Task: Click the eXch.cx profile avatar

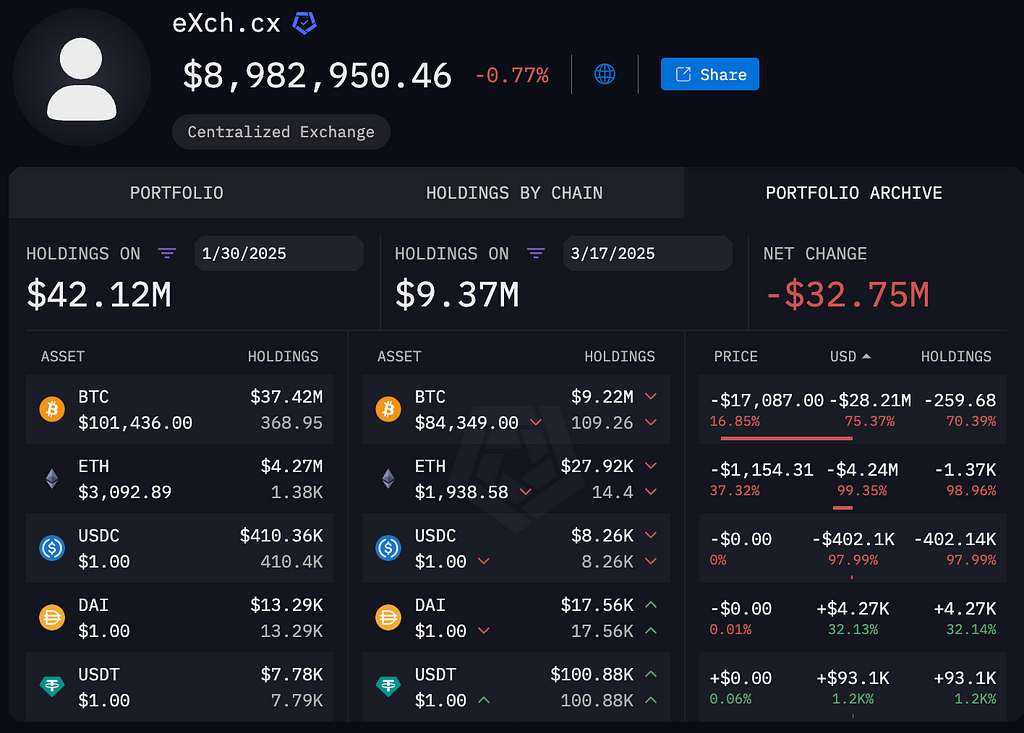Action: click(82, 78)
